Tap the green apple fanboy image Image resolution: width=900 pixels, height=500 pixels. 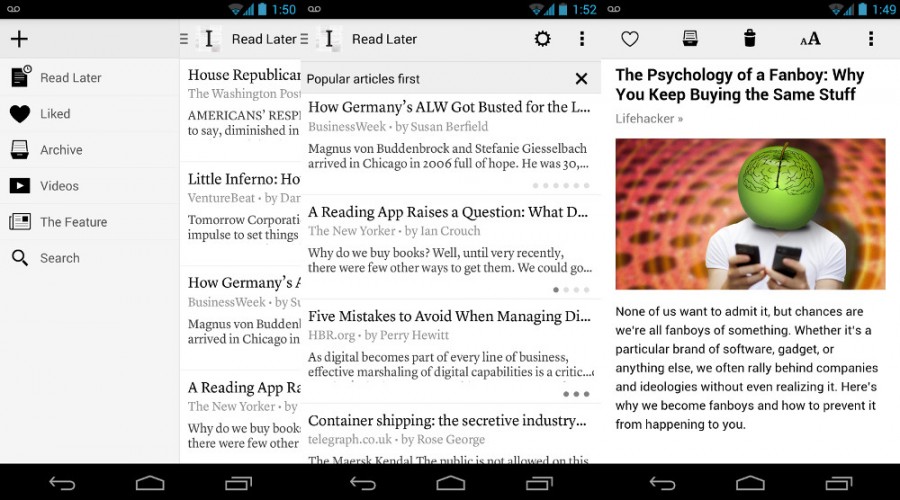click(x=750, y=214)
